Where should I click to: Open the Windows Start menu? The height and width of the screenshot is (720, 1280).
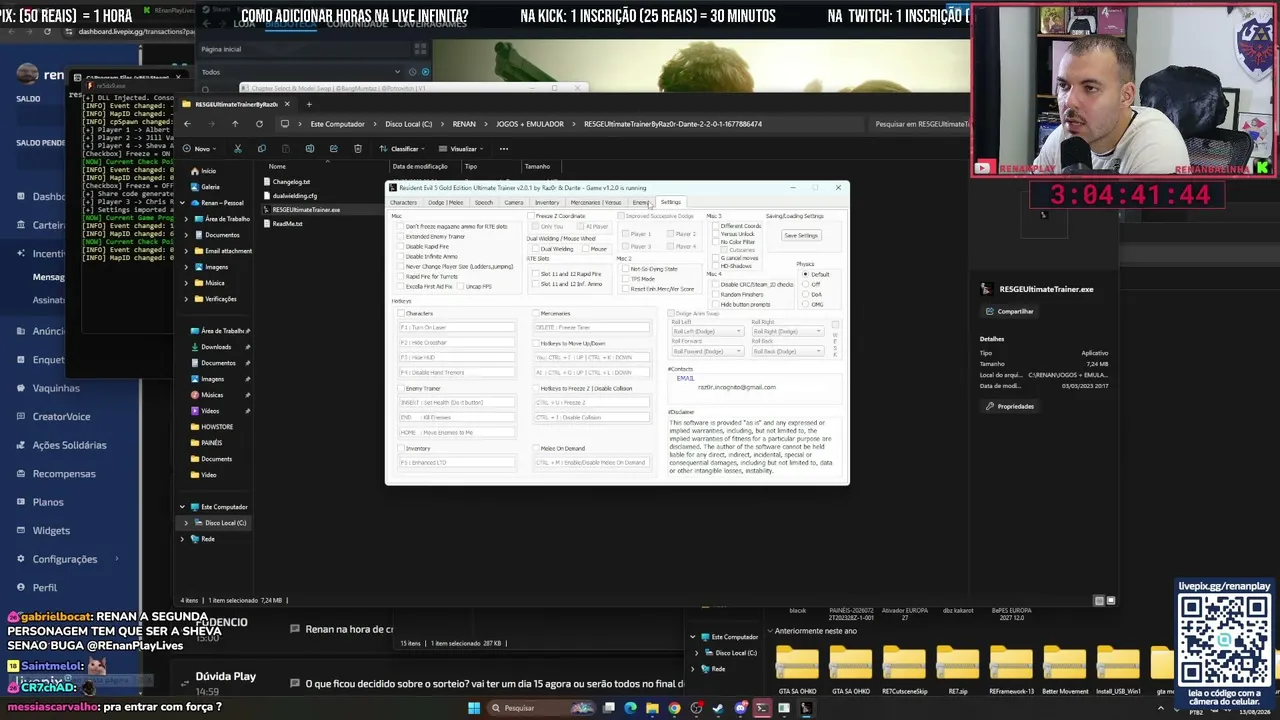[474, 708]
